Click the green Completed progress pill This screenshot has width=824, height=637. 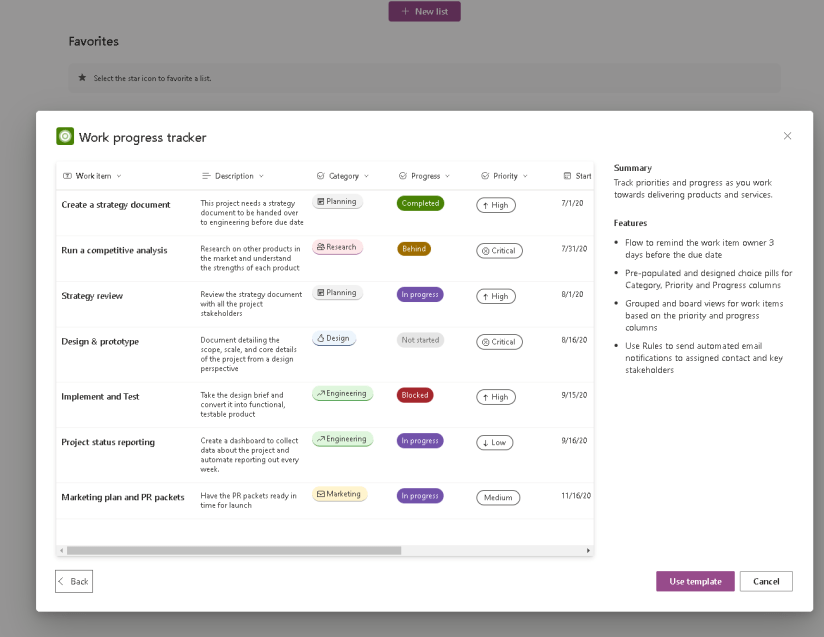pos(420,202)
